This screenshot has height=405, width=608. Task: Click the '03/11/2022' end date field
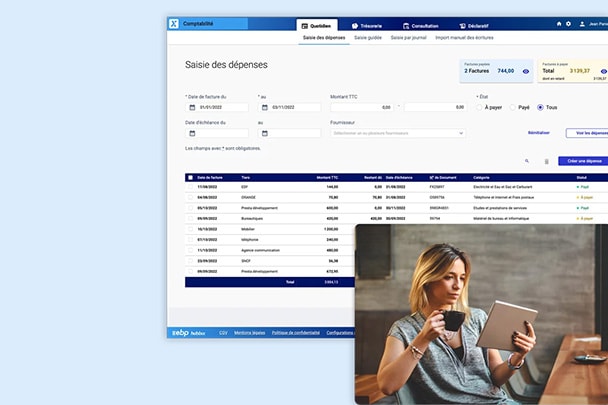(x=289, y=107)
